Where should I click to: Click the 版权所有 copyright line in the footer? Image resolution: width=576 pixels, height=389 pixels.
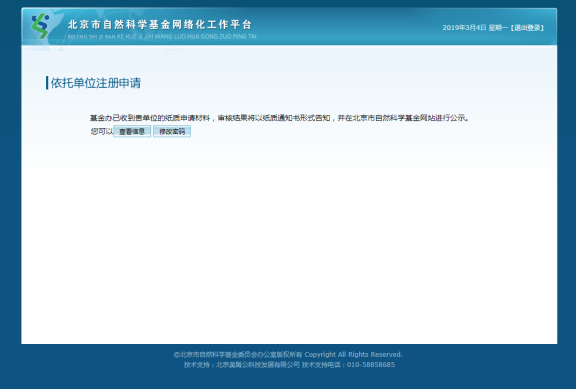(x=238, y=354)
